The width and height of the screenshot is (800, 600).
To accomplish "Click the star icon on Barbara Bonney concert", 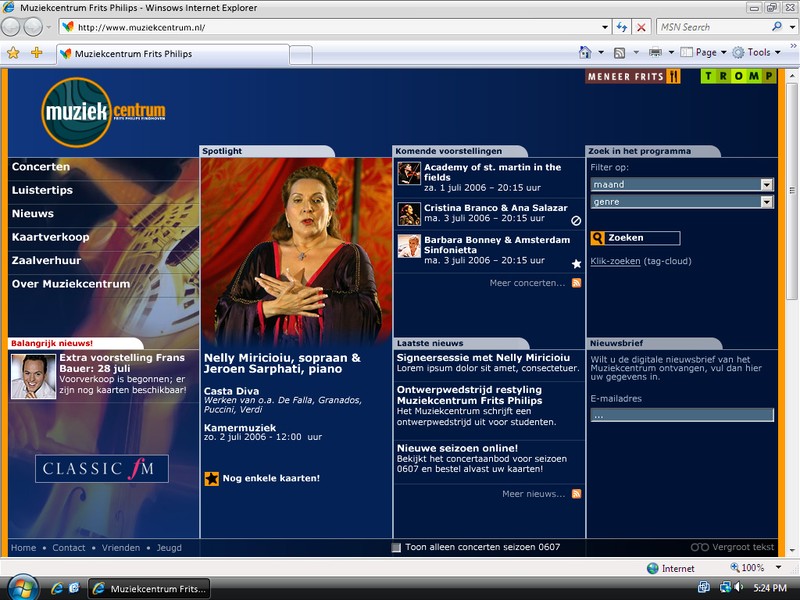I will pyautogui.click(x=576, y=264).
